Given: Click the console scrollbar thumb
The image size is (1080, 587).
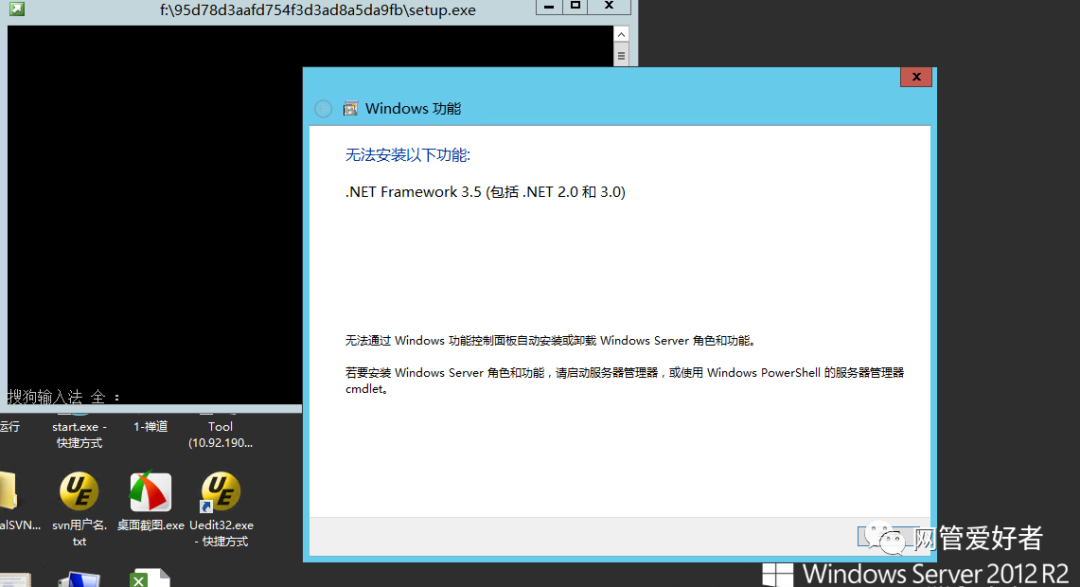Looking at the screenshot, I should 621,55.
